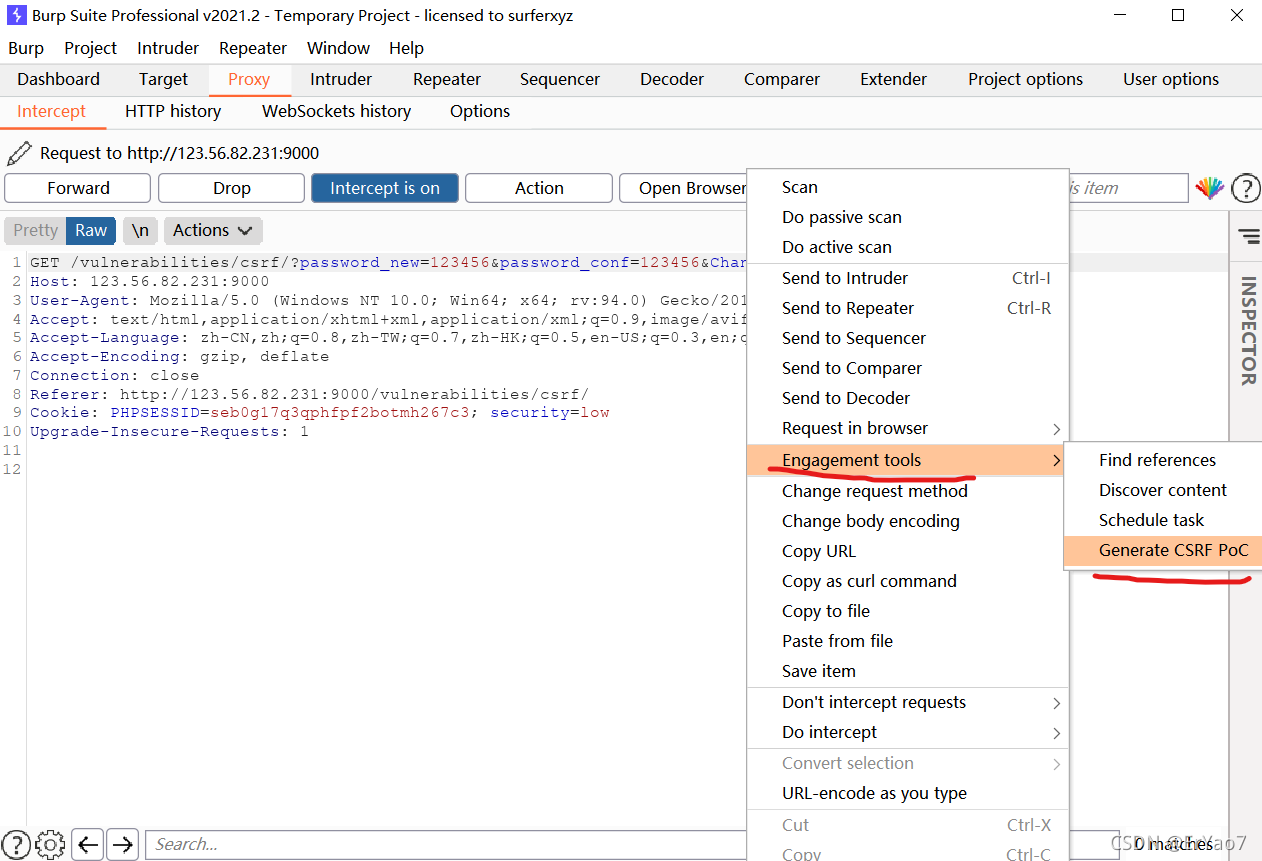Viewport: 1262px width, 861px height.
Task: Switch to the Comparer tab
Action: (x=782, y=79)
